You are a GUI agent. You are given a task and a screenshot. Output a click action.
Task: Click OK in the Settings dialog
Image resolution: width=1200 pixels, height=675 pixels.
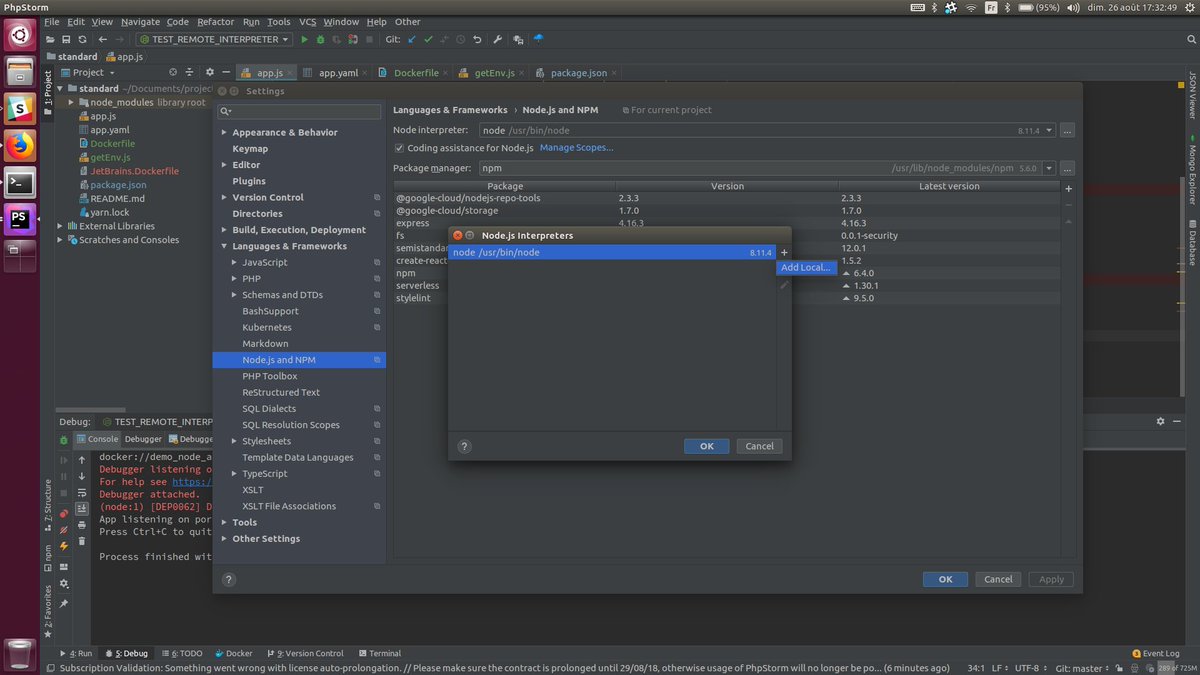945,579
